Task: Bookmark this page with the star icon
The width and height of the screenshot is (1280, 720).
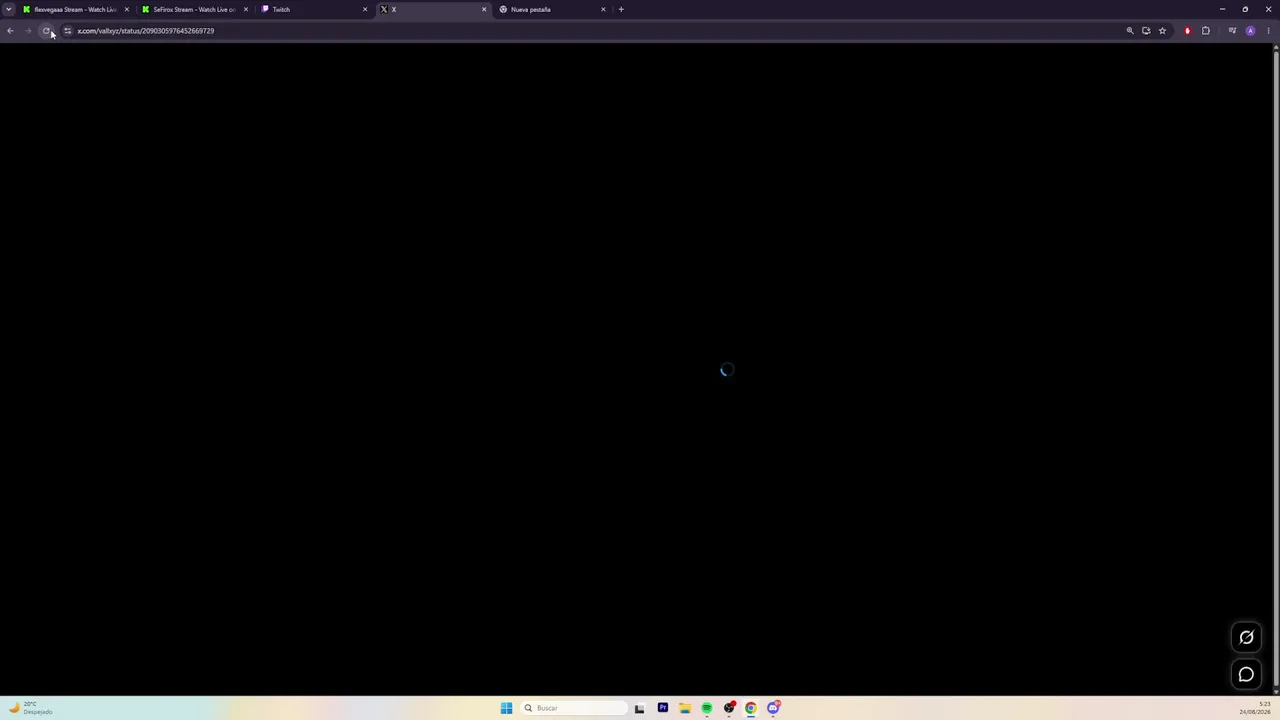Action: 1162,31
